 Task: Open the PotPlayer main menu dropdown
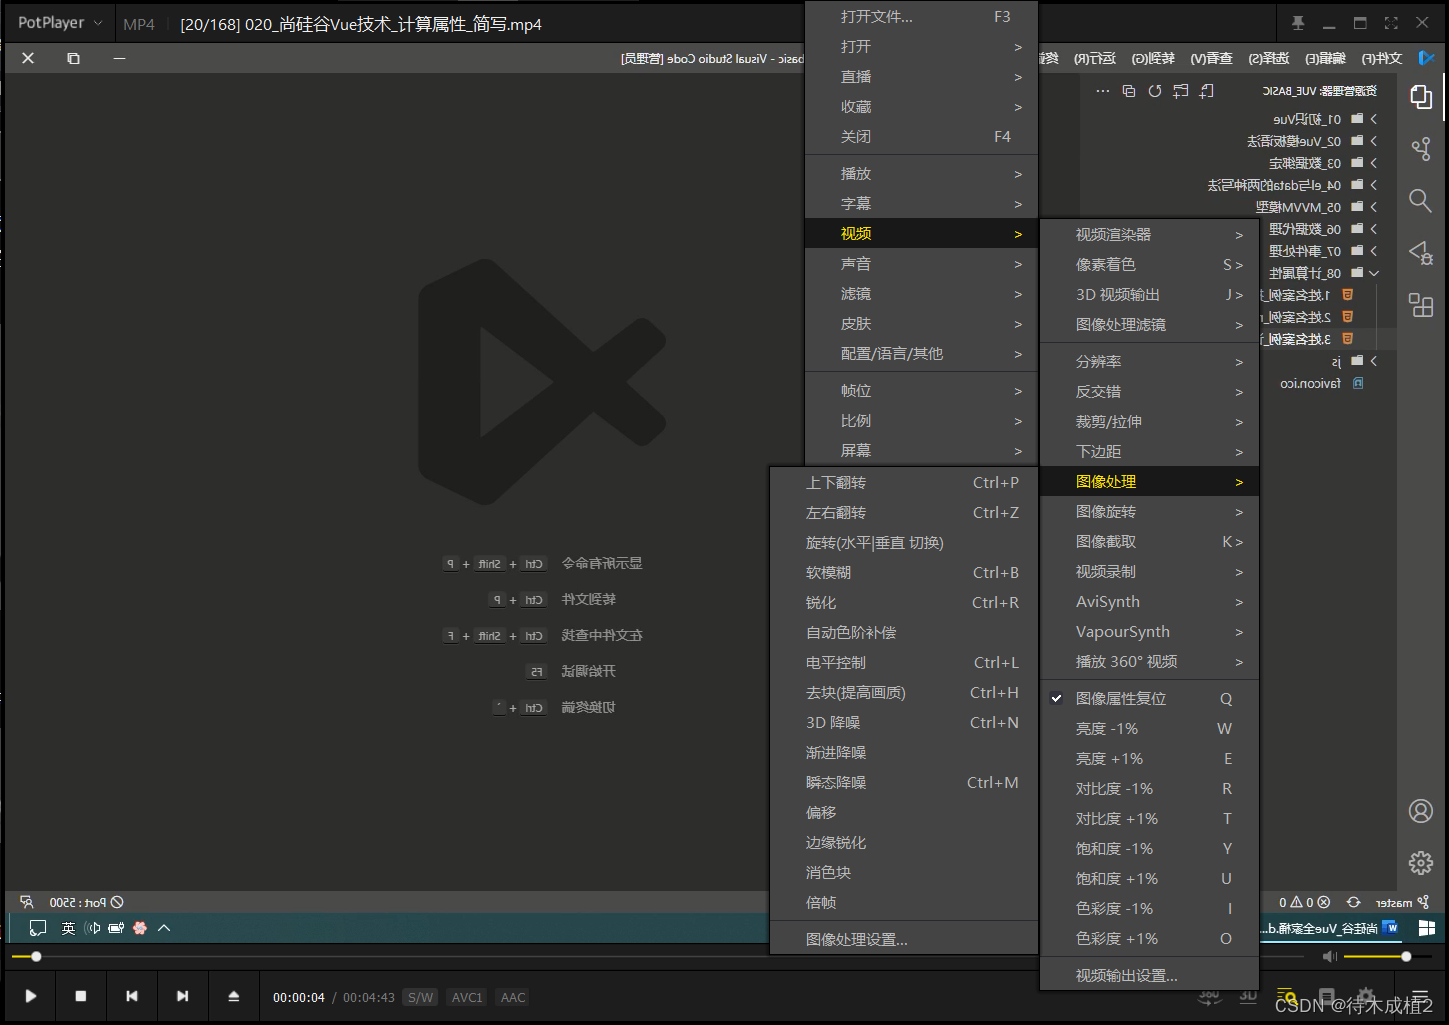pyautogui.click(x=60, y=23)
